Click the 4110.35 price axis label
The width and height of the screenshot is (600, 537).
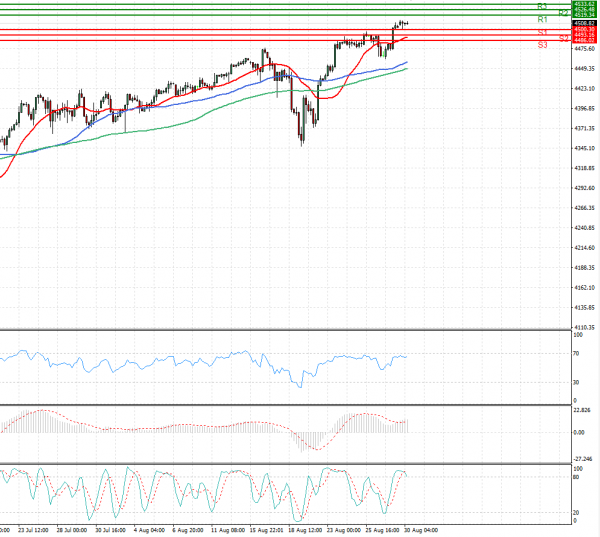[x=584, y=327]
